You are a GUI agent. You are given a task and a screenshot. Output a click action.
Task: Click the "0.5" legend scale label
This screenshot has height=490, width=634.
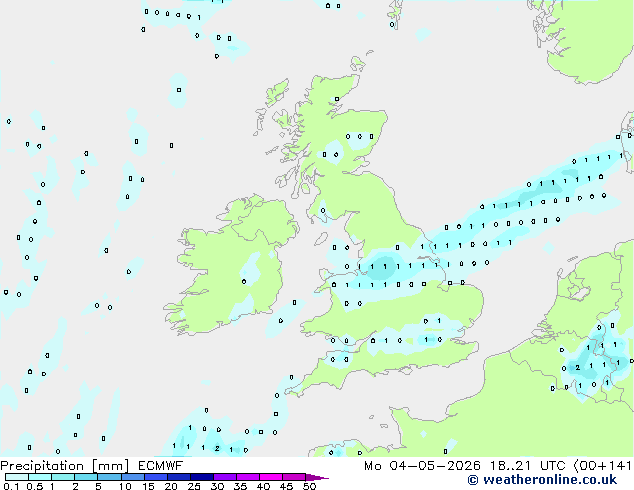point(34,486)
